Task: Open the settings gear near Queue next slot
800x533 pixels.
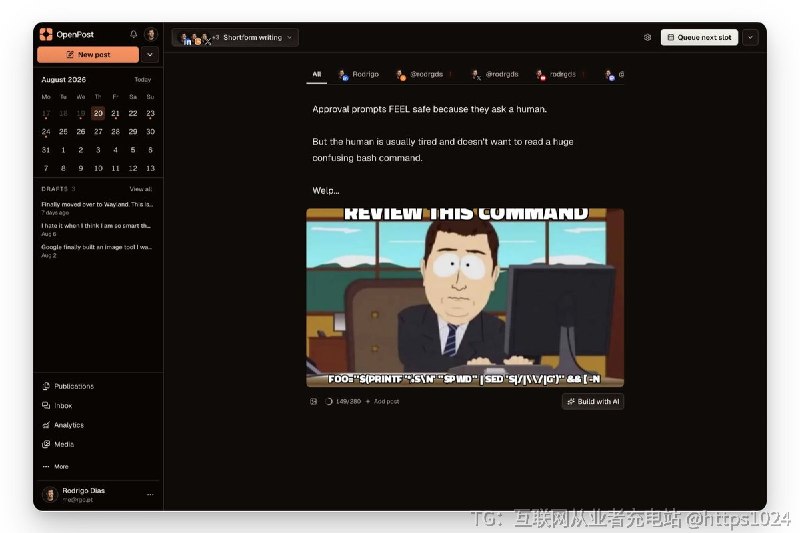Action: coord(647,37)
